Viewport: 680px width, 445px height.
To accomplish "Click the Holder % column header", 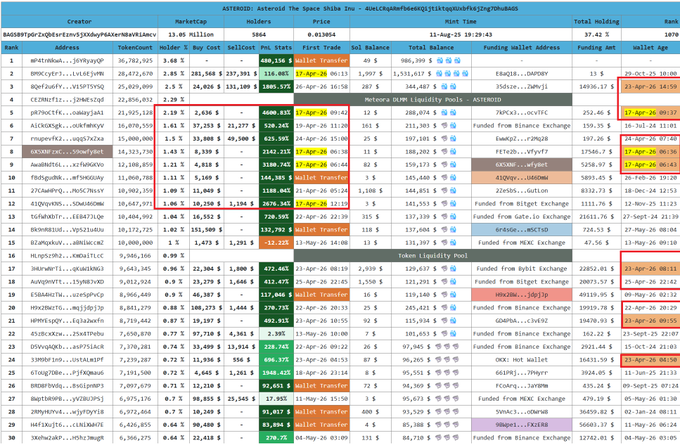I will tap(173, 48).
